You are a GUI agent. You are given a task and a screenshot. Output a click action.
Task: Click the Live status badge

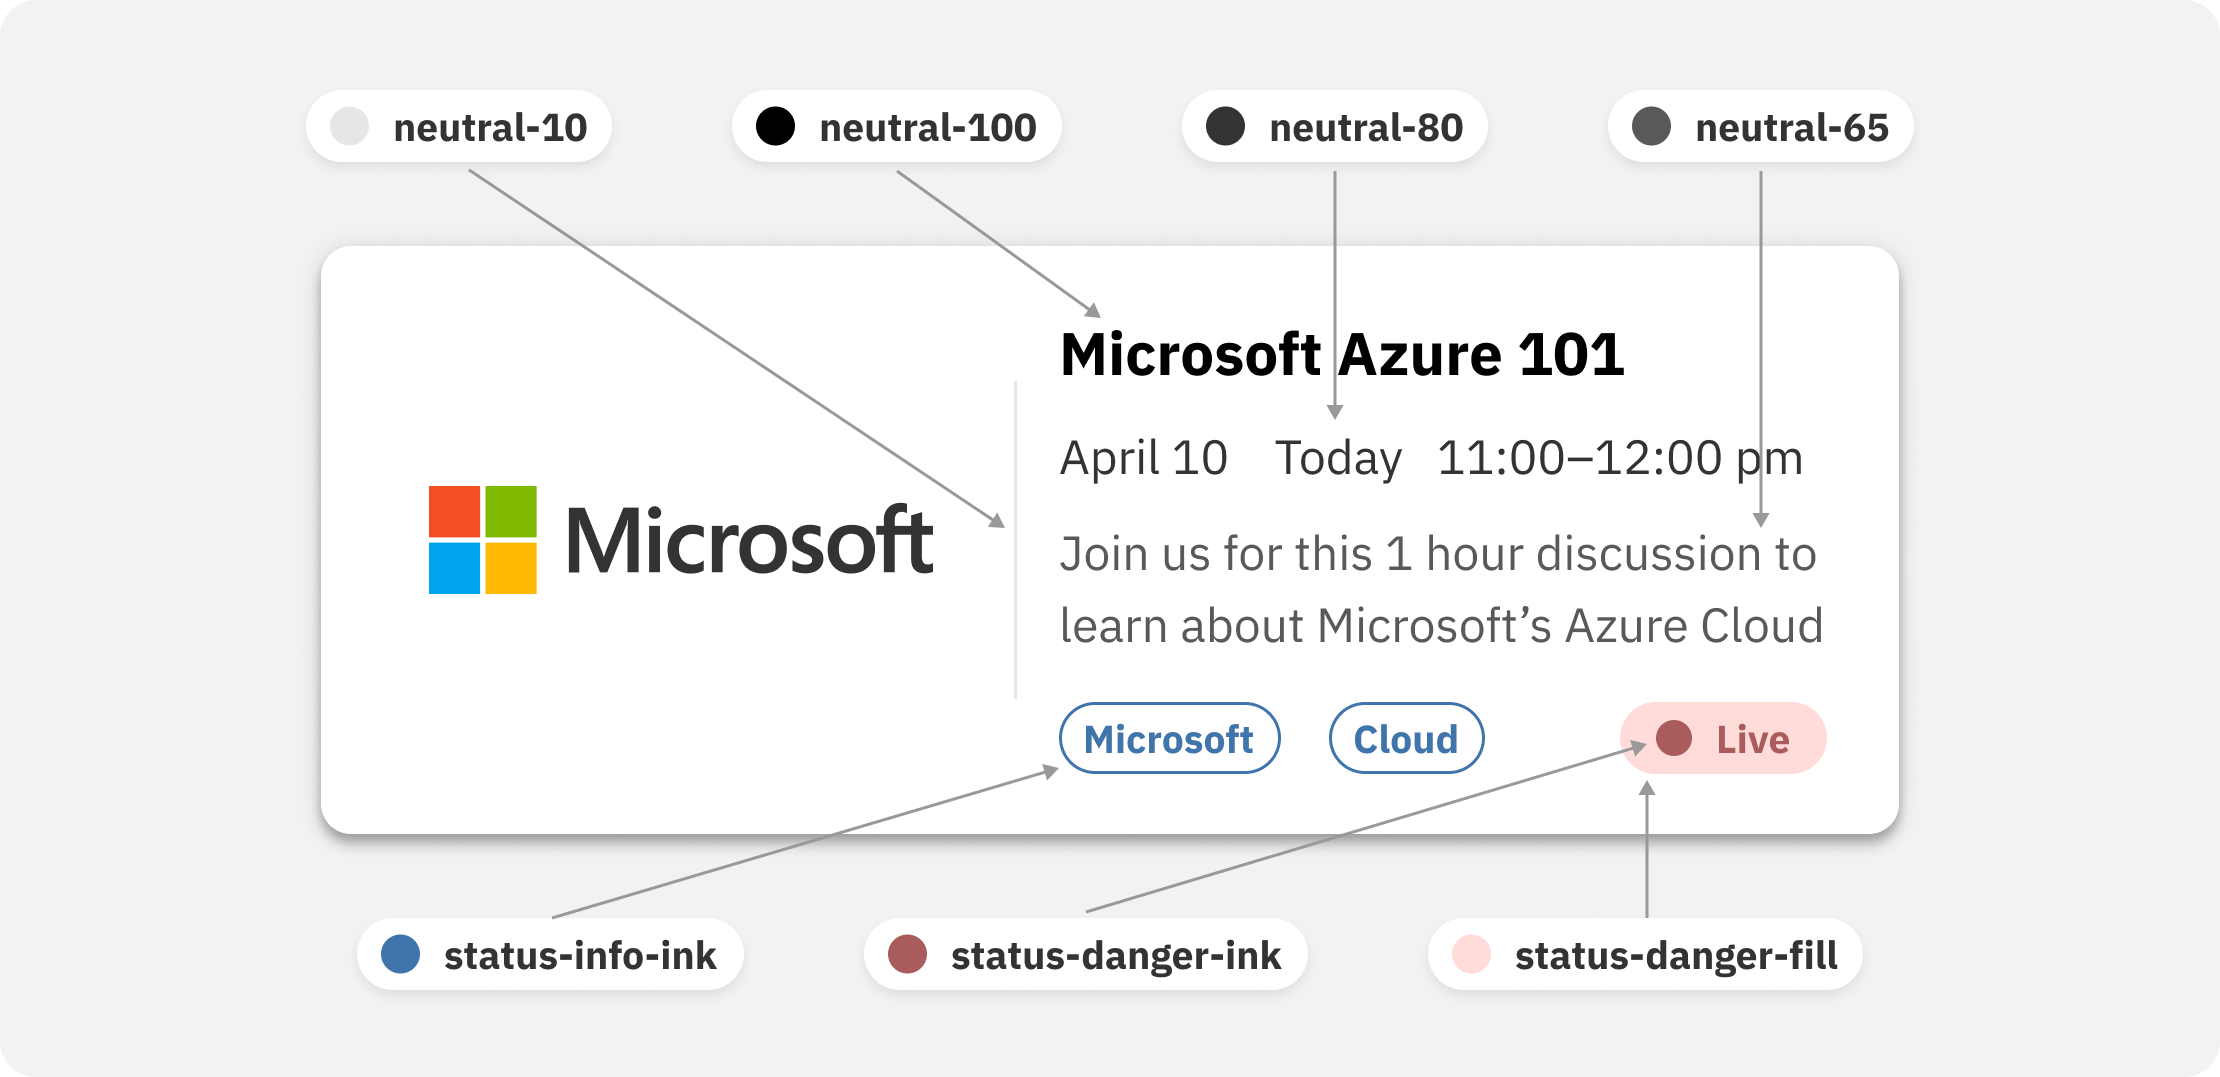pyautogui.click(x=1723, y=739)
